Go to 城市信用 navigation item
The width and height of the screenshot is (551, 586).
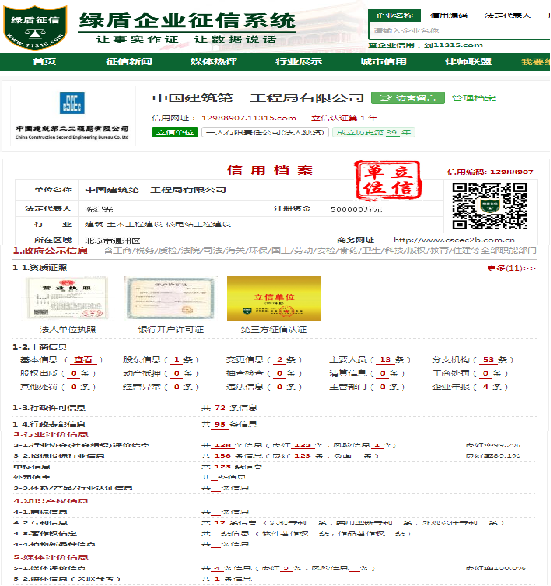click(x=383, y=62)
